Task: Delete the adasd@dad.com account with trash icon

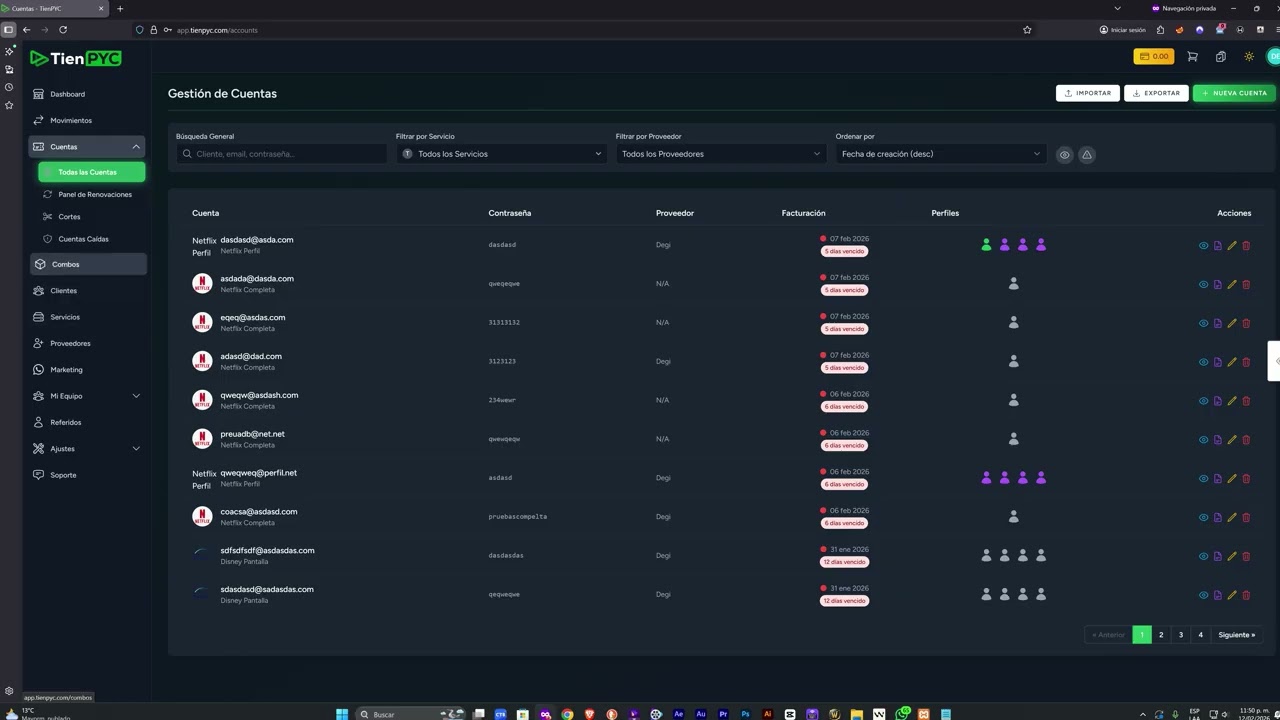Action: click(x=1246, y=362)
